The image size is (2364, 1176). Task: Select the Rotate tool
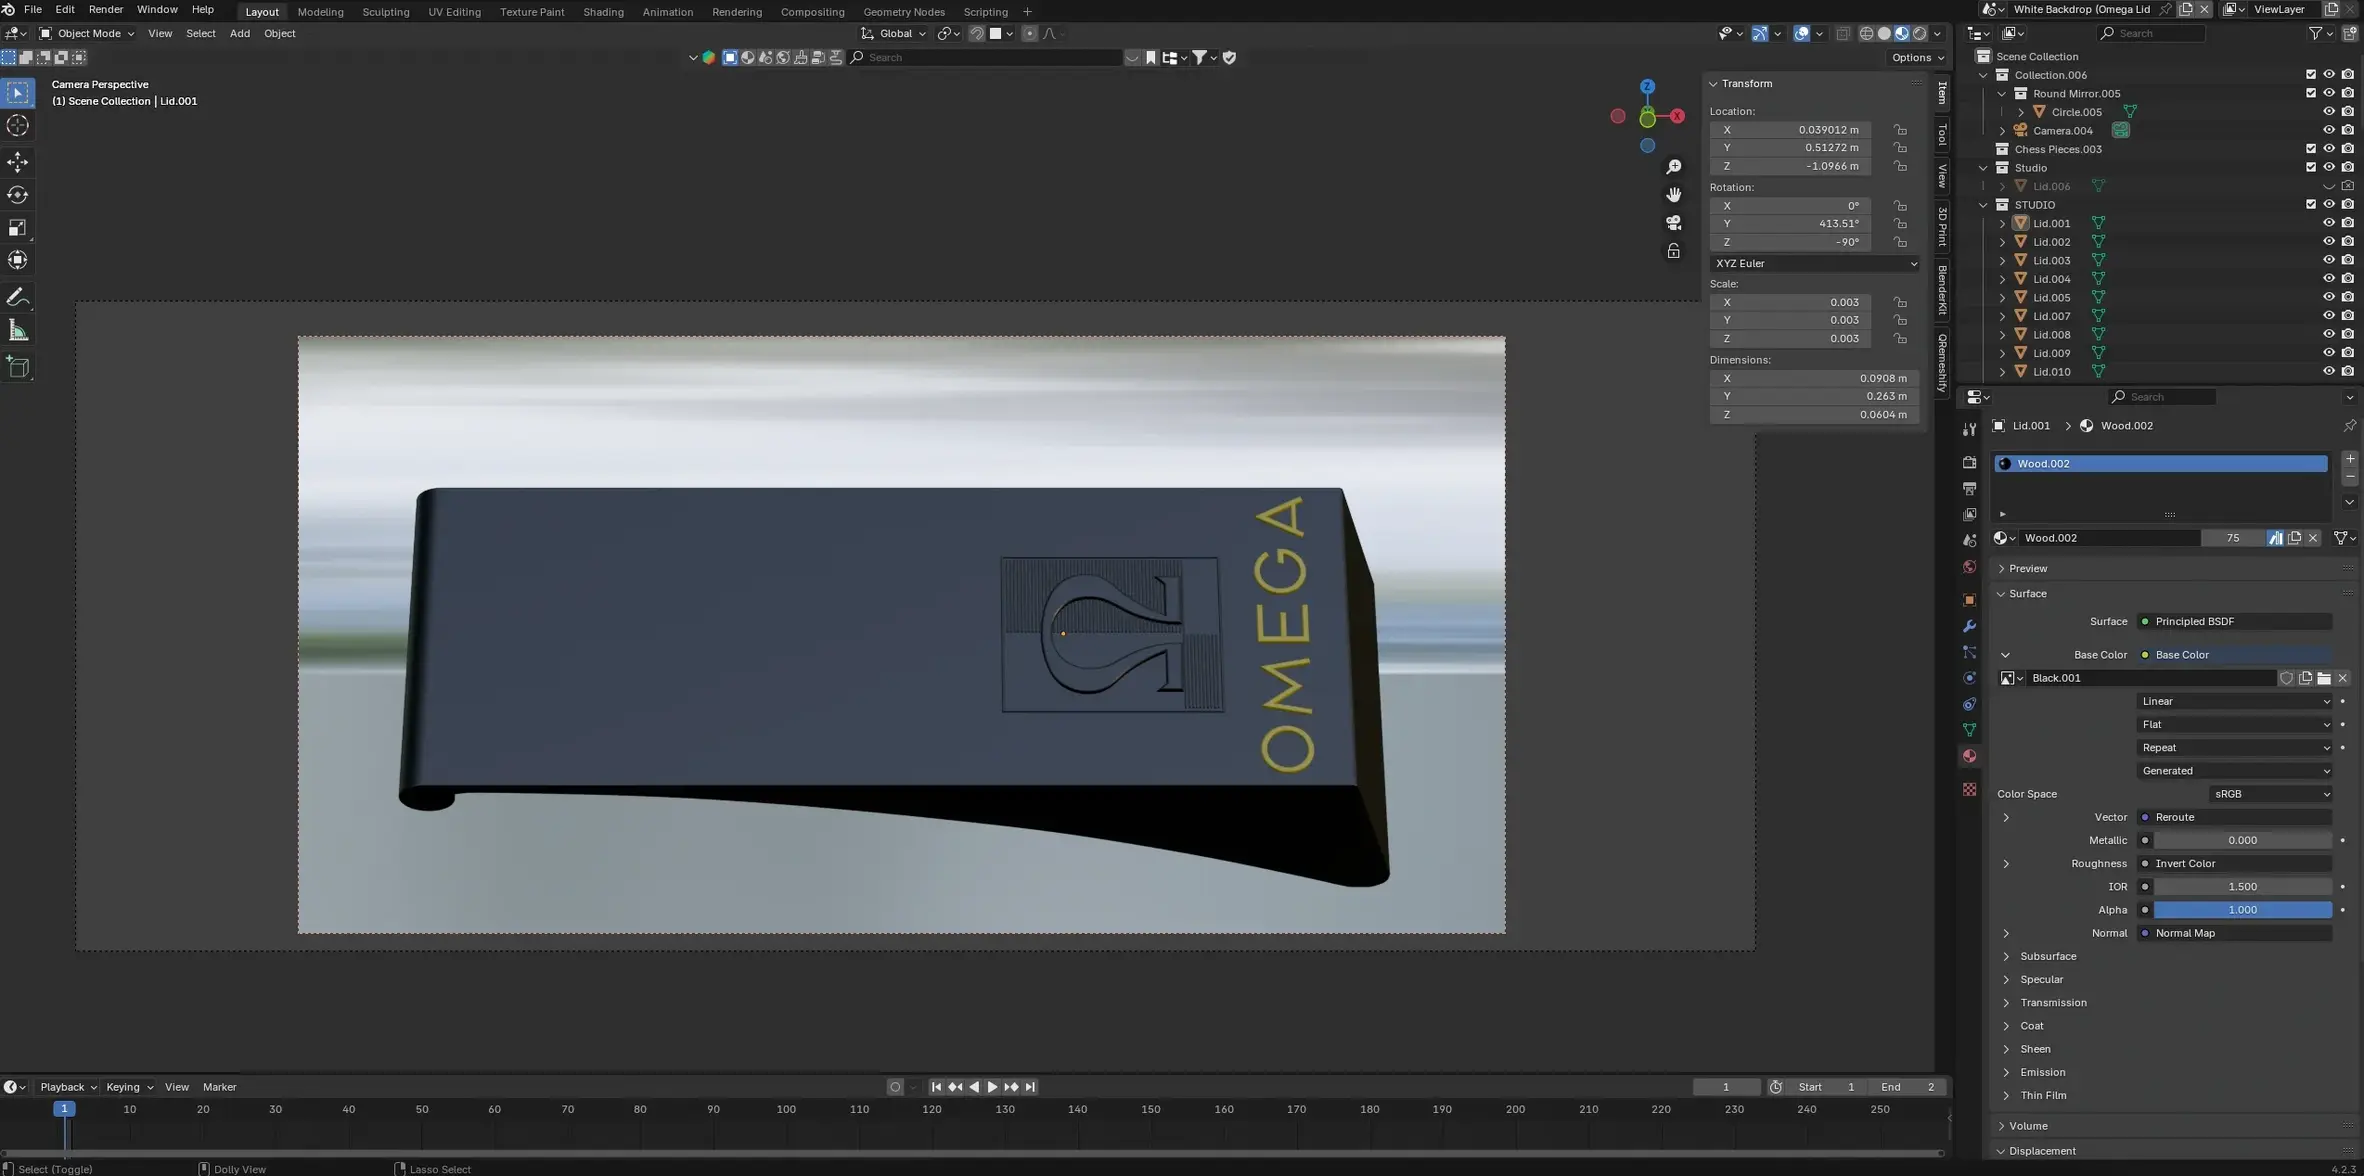point(18,194)
